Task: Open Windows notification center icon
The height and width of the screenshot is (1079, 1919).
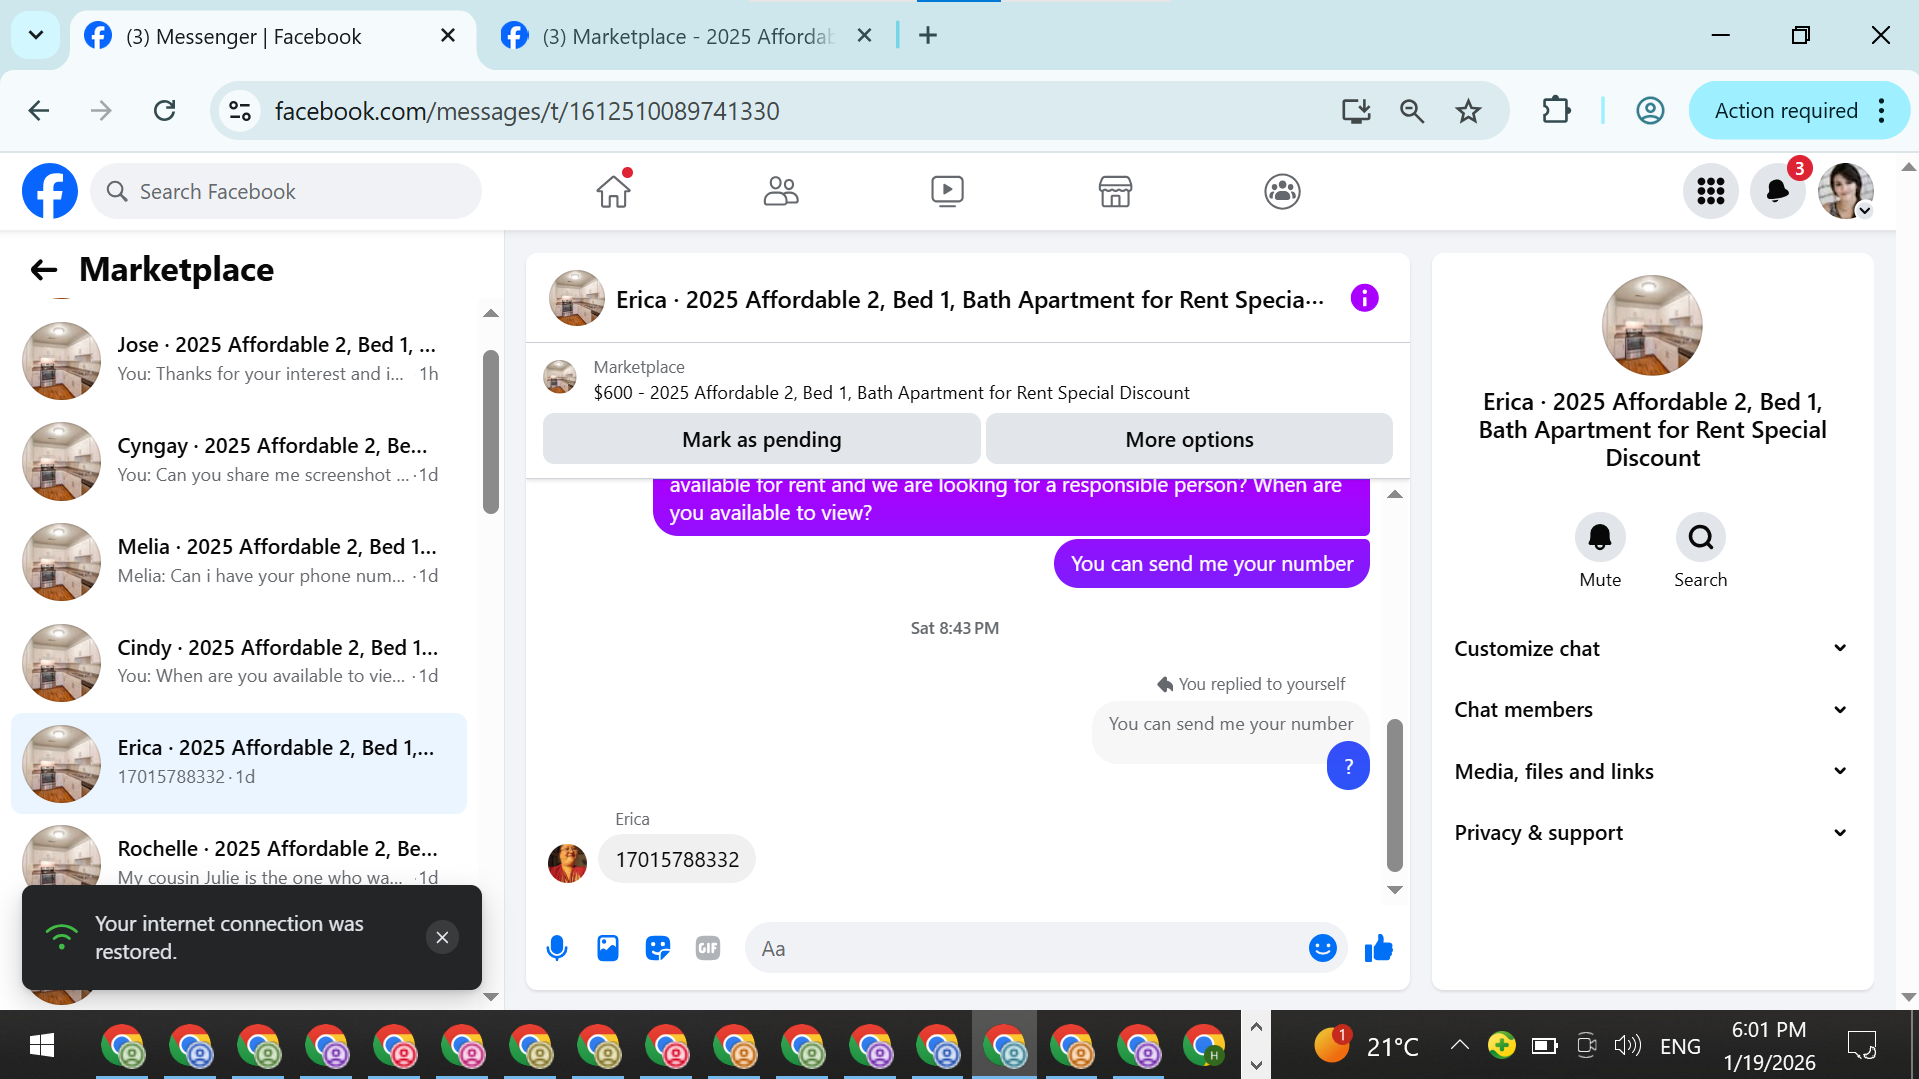Action: (1862, 1046)
